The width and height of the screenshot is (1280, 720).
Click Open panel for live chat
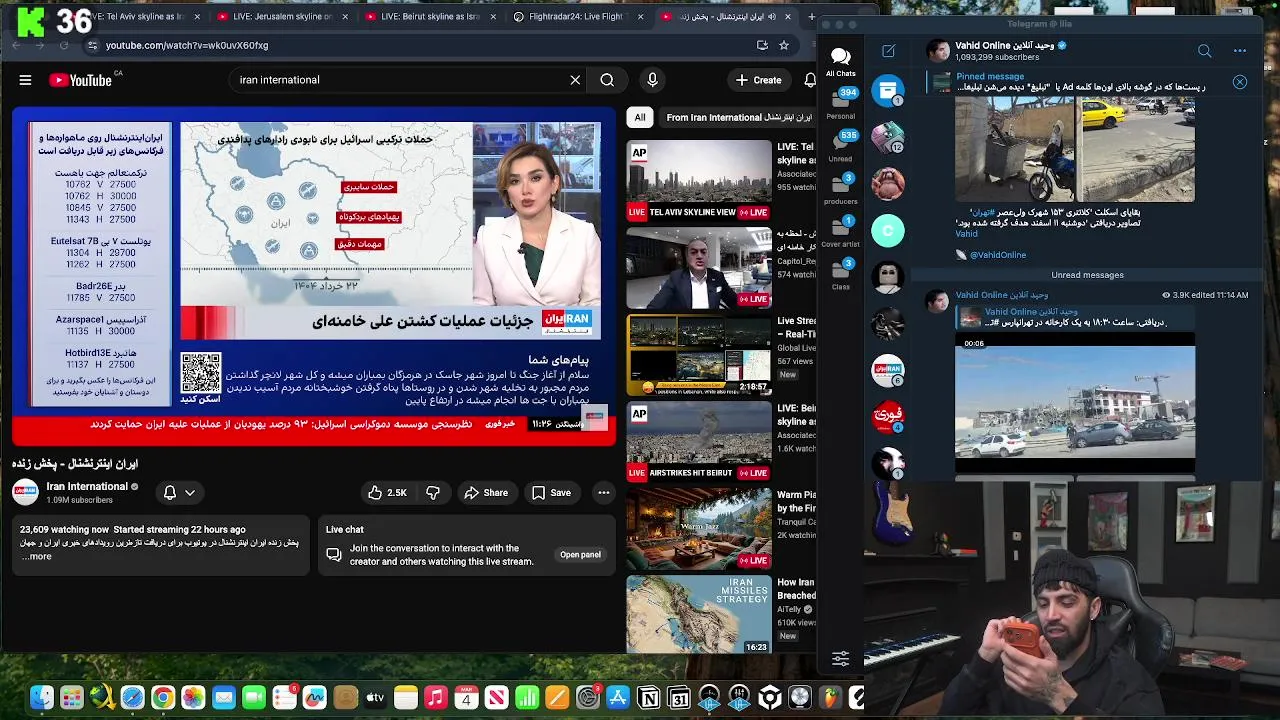tap(580, 555)
